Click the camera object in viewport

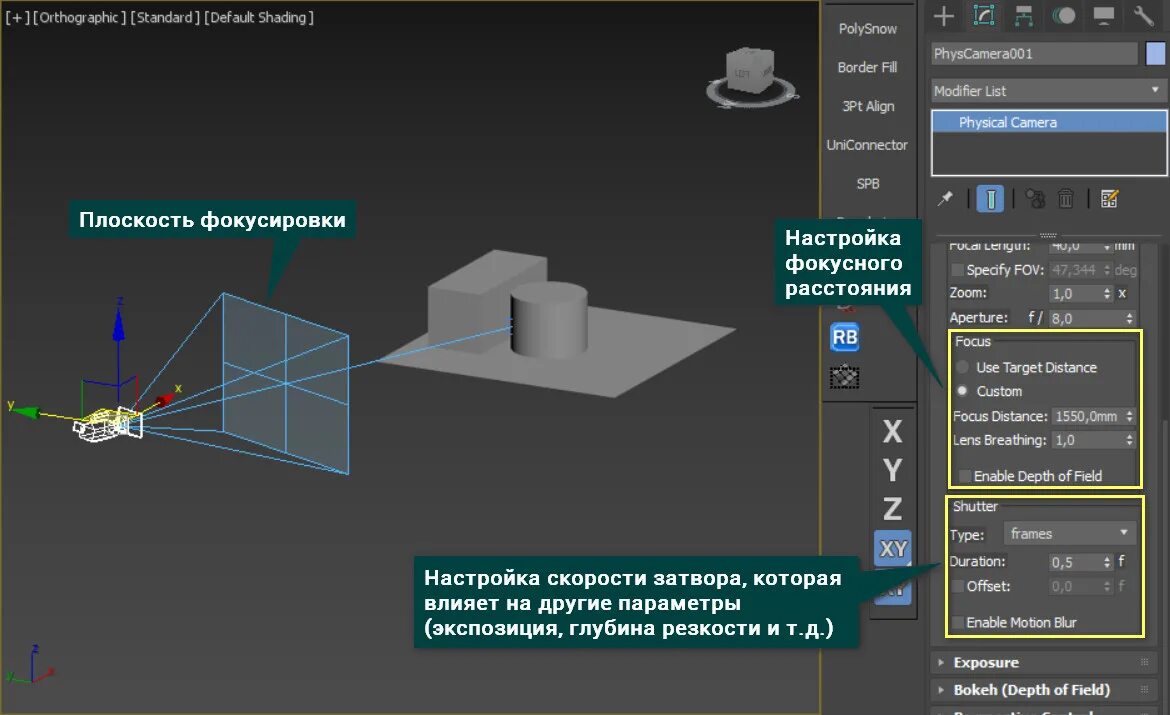(x=107, y=423)
